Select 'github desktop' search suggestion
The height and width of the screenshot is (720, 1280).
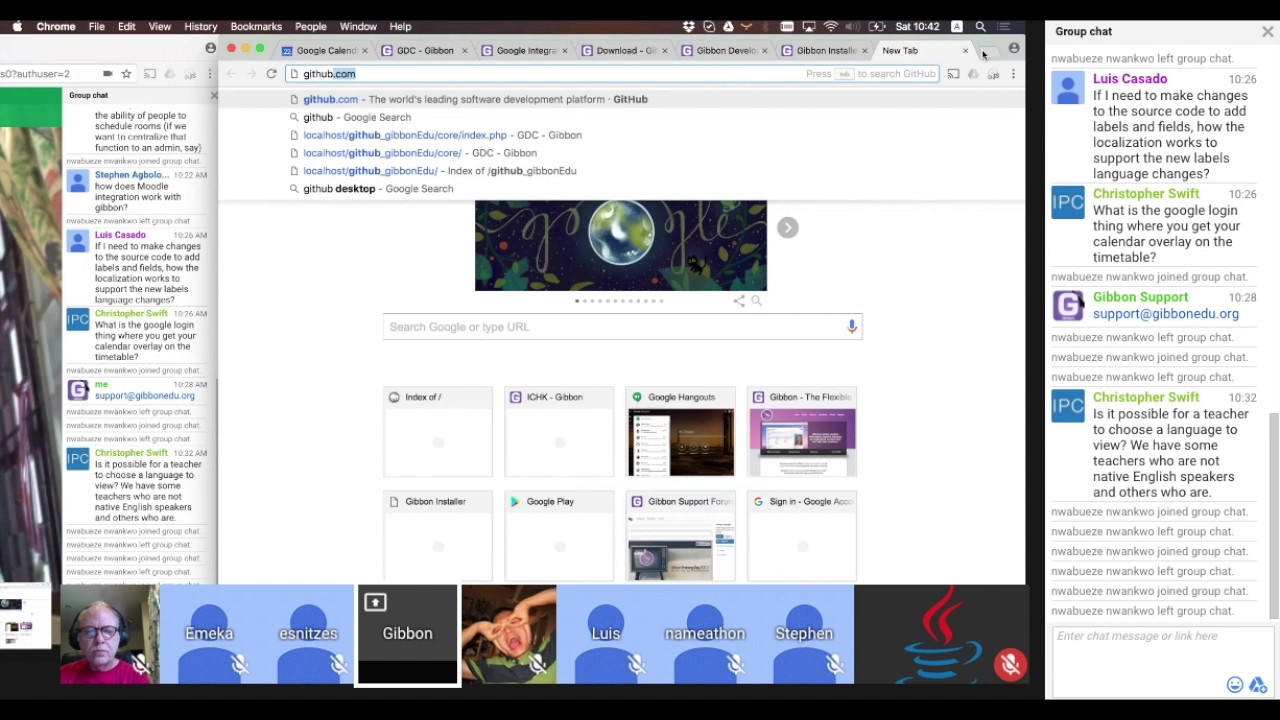621,189
